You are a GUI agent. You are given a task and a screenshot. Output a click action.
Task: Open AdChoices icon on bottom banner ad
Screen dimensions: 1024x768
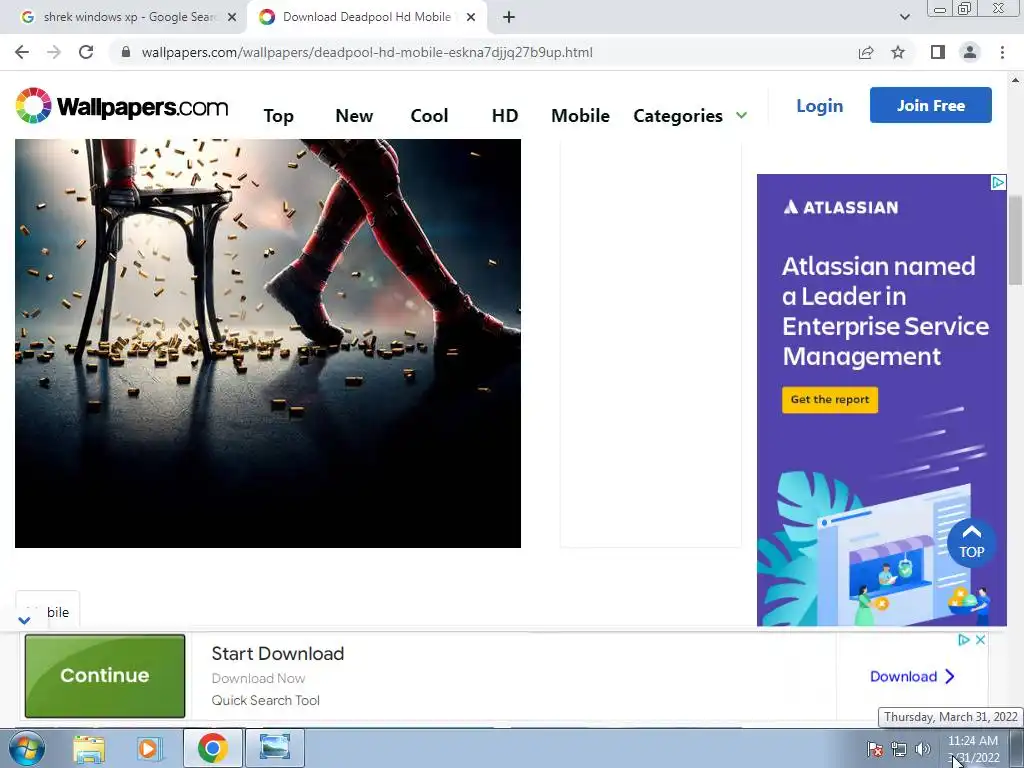964,640
